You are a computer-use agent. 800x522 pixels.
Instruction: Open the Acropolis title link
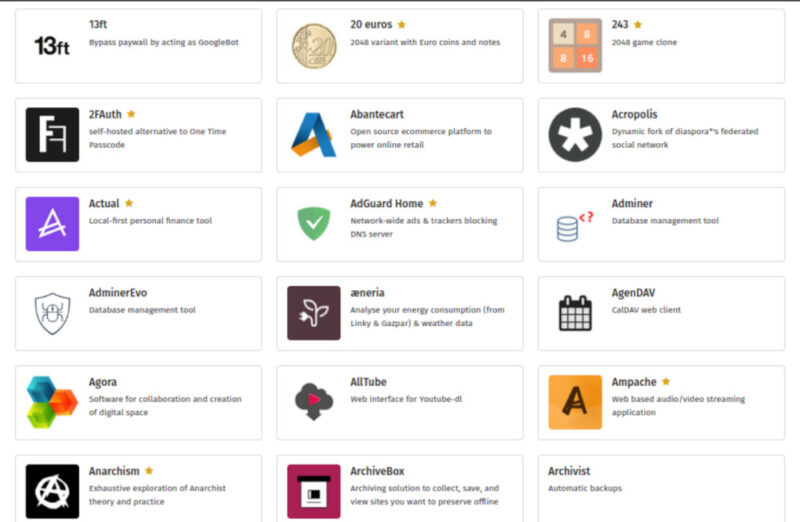click(634, 114)
